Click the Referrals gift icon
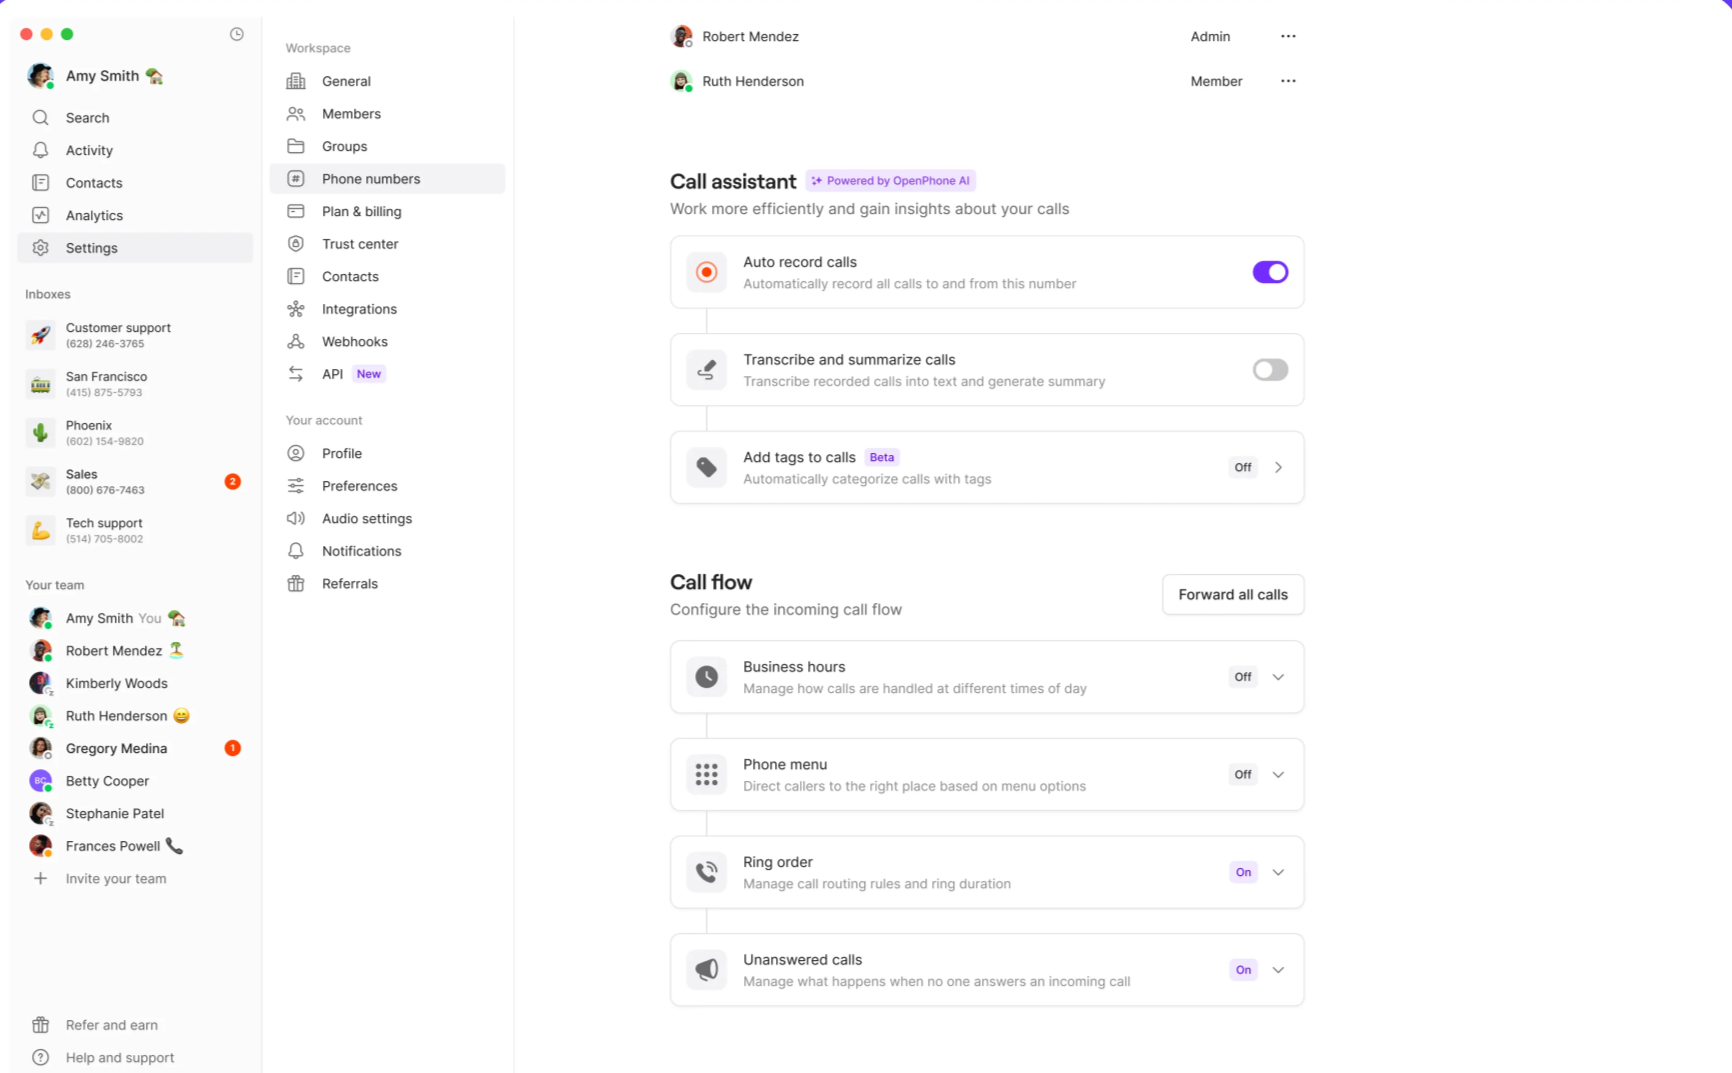This screenshot has height=1073, width=1732. (296, 584)
